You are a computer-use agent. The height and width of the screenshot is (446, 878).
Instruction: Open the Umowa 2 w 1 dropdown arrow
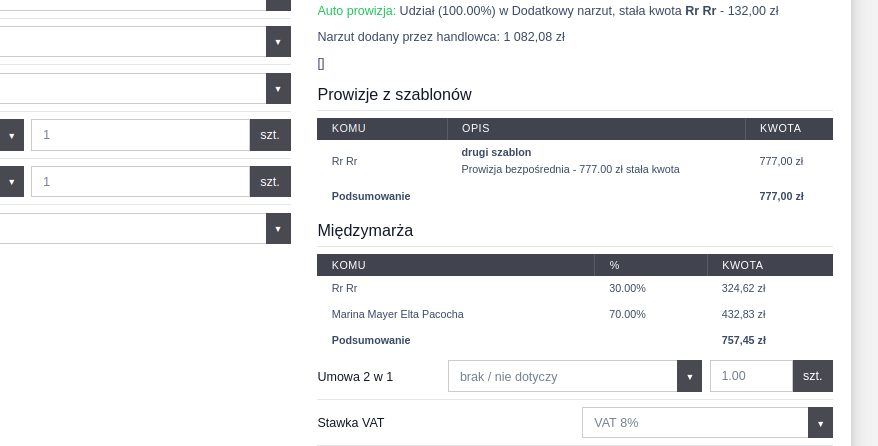coord(689,376)
